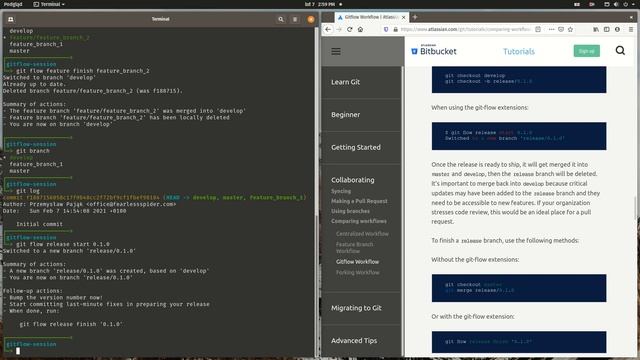Toggle reader view in address bar
Viewport: 640px width, 360px height.
tap(538, 29)
